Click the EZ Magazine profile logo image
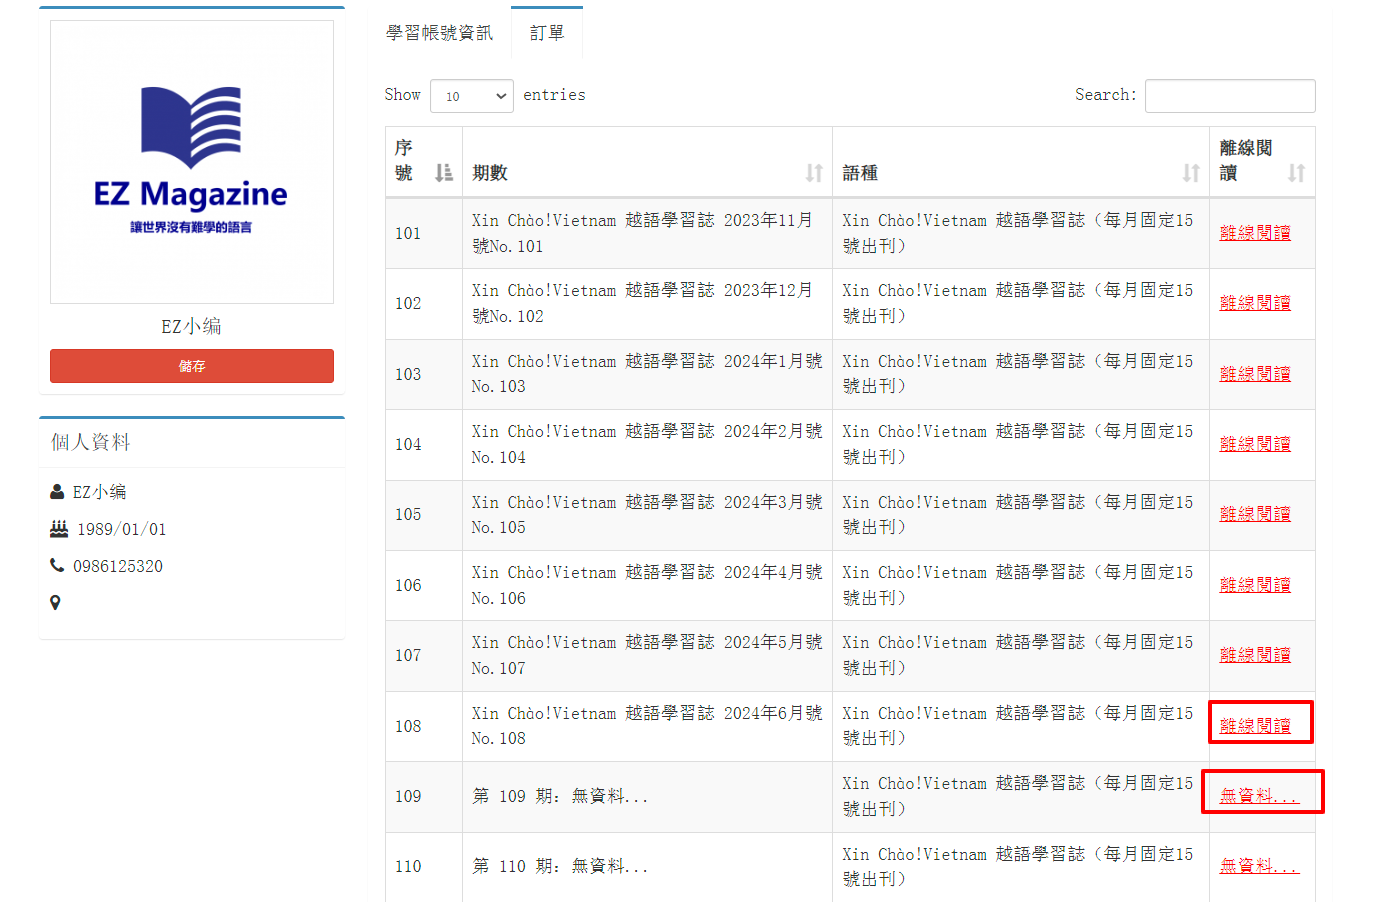The height and width of the screenshot is (902, 1382). point(192,162)
